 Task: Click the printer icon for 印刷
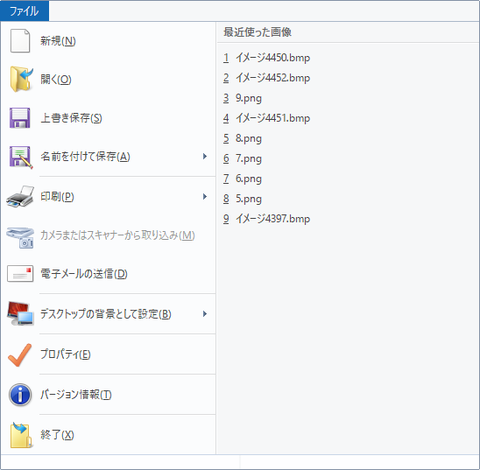(20, 197)
